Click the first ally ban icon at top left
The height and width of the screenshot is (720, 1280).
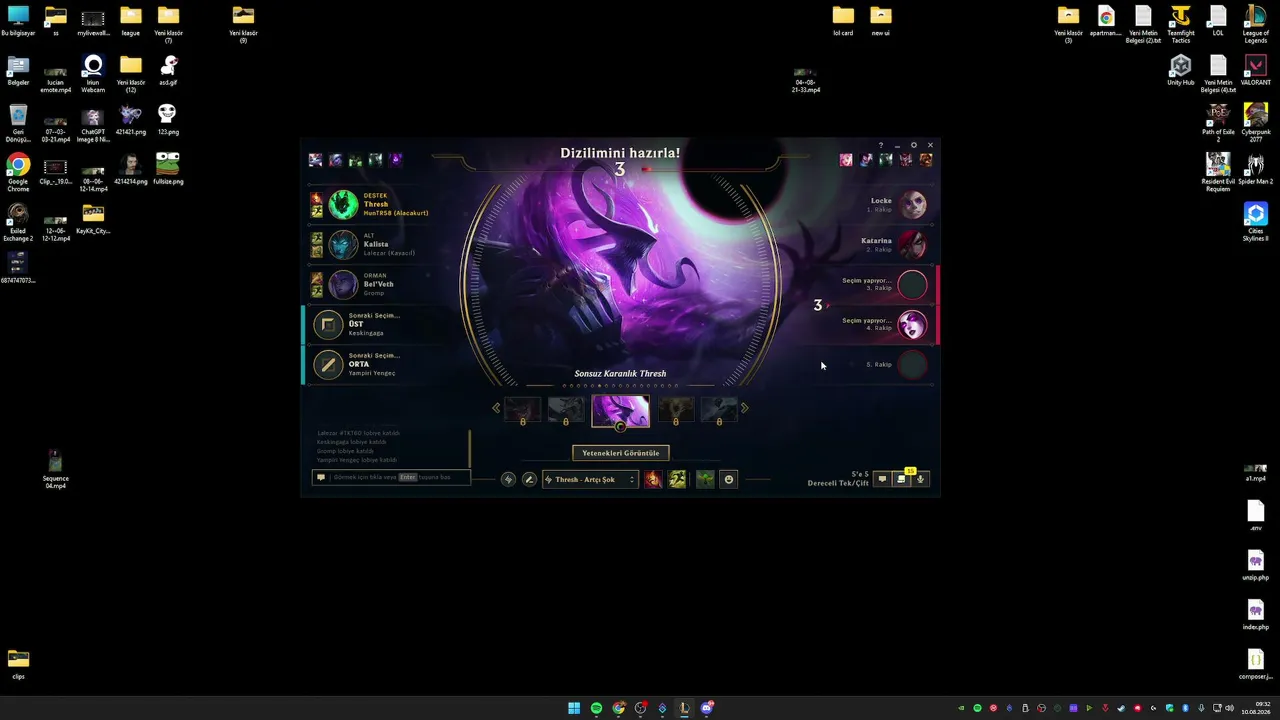click(316, 160)
